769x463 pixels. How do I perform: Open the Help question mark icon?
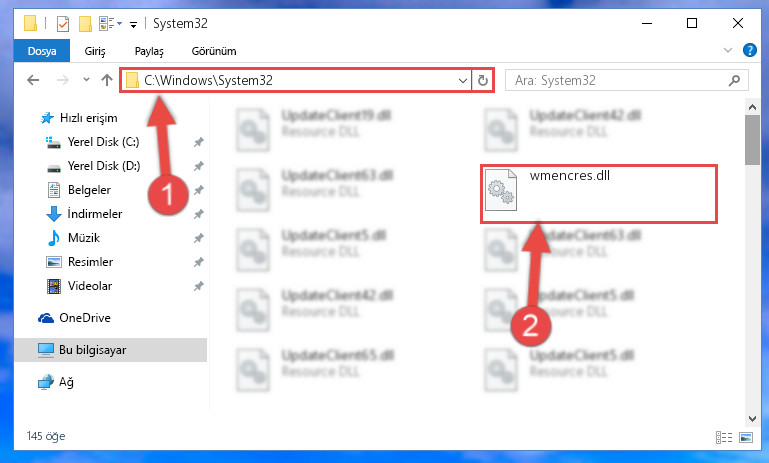click(x=749, y=50)
